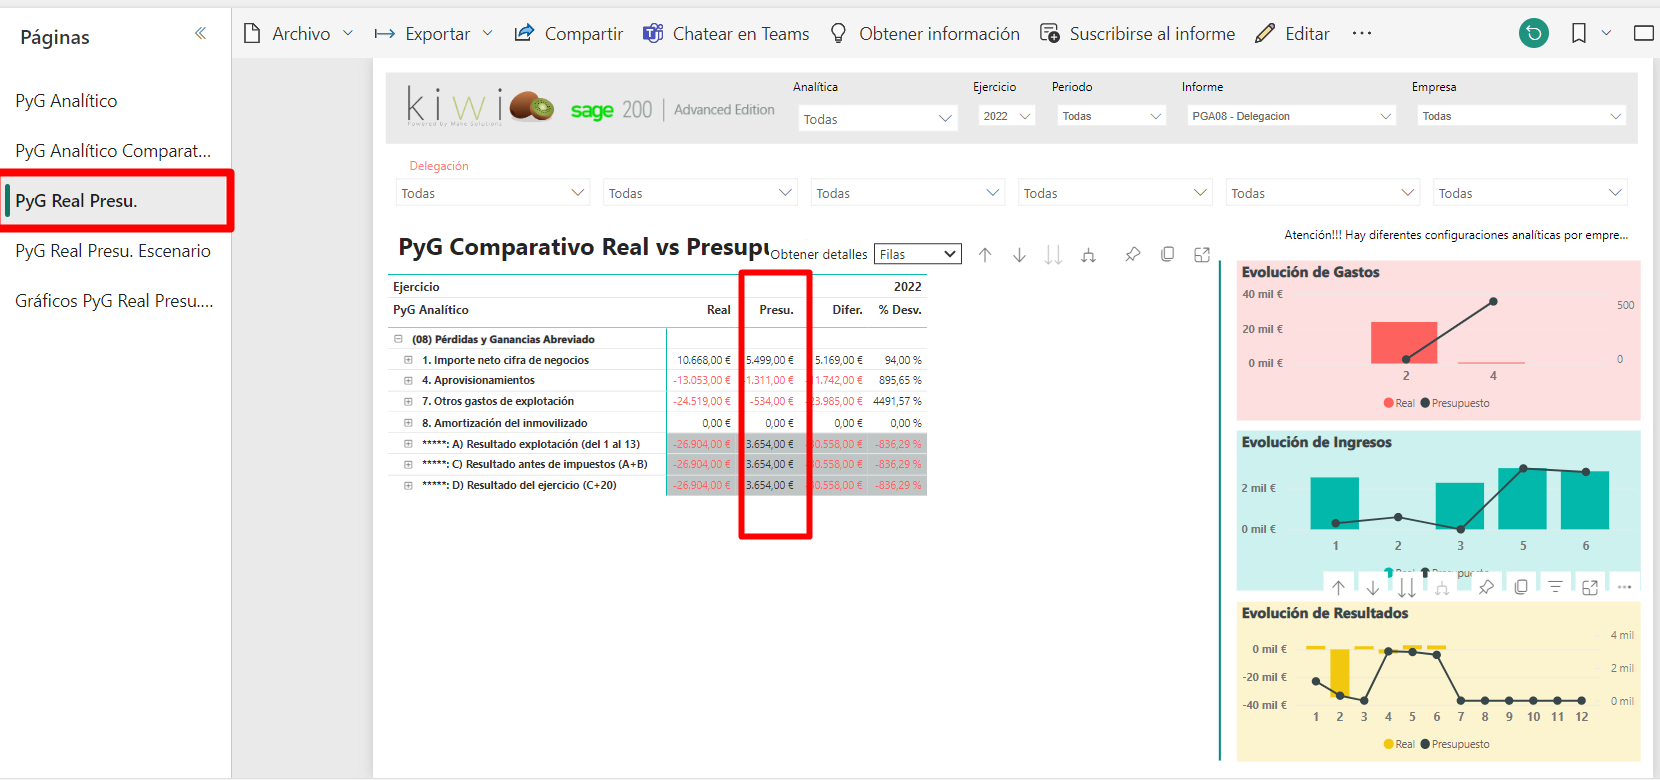This screenshot has width=1660, height=780.
Task: Click Compartir to share the report
Action: (x=568, y=33)
